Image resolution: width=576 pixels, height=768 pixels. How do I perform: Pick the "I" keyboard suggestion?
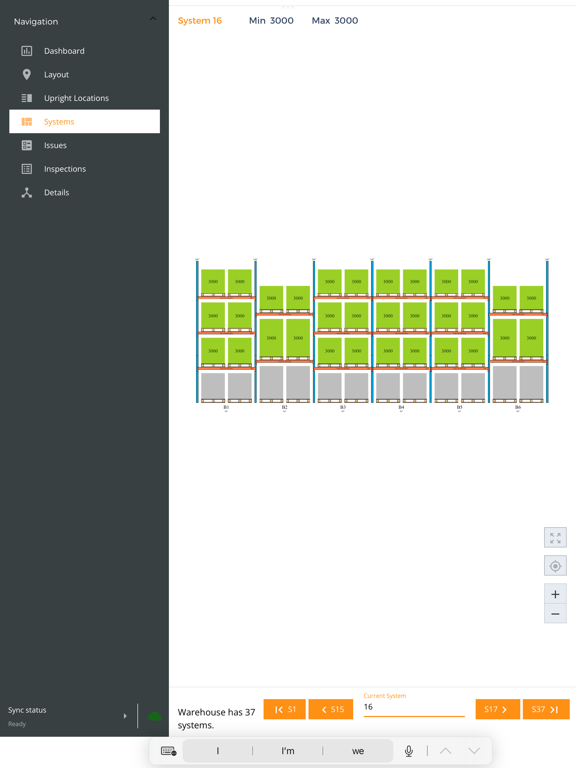(218, 751)
